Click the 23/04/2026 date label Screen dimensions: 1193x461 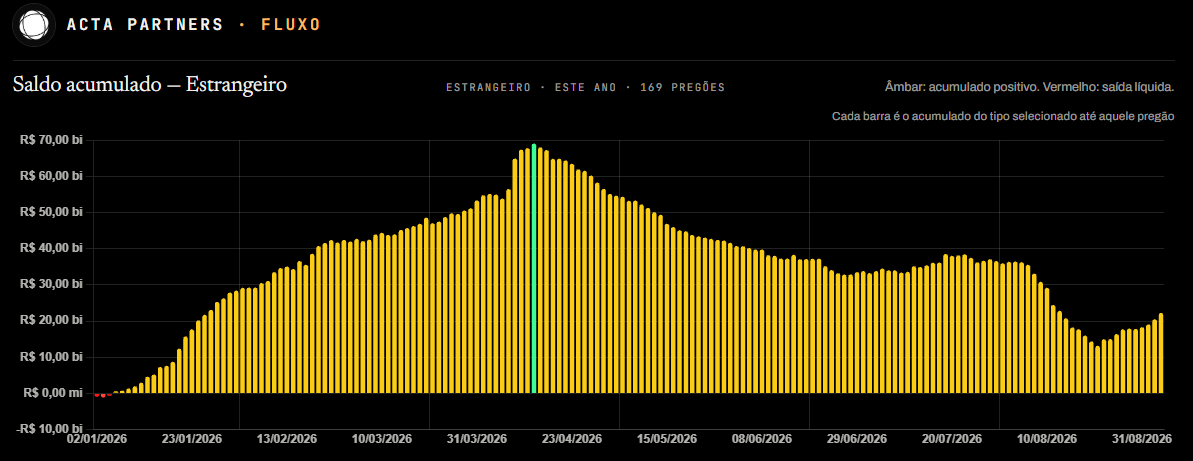click(571, 440)
